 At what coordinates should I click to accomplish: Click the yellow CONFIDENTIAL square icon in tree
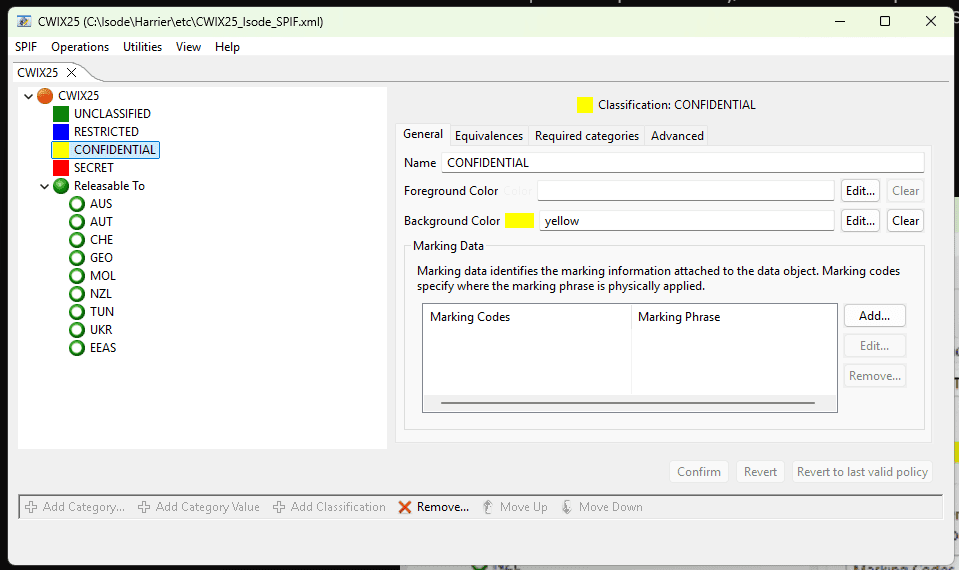61,150
